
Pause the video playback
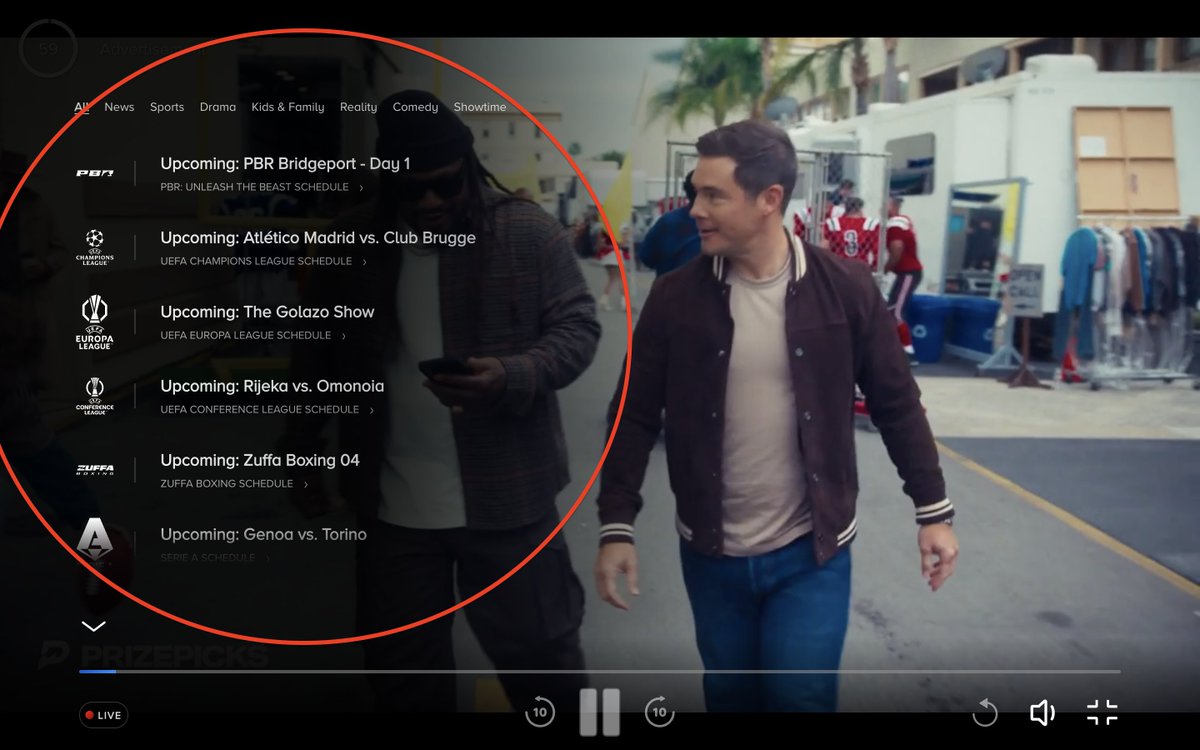click(x=600, y=712)
